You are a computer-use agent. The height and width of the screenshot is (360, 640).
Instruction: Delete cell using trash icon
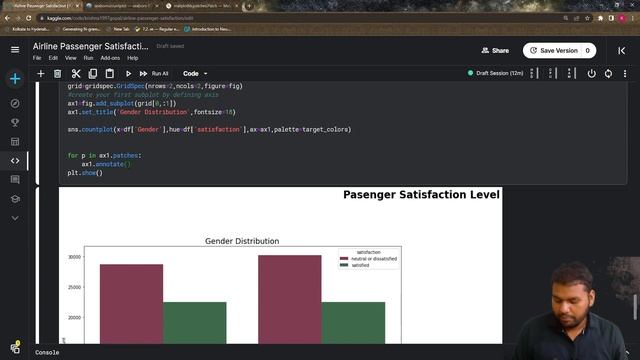pos(58,73)
